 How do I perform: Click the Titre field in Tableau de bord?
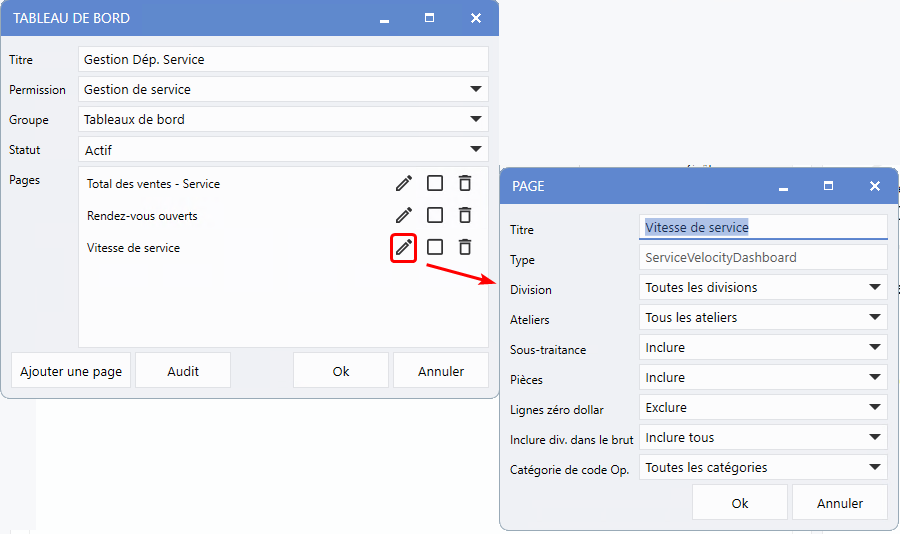[x=283, y=59]
